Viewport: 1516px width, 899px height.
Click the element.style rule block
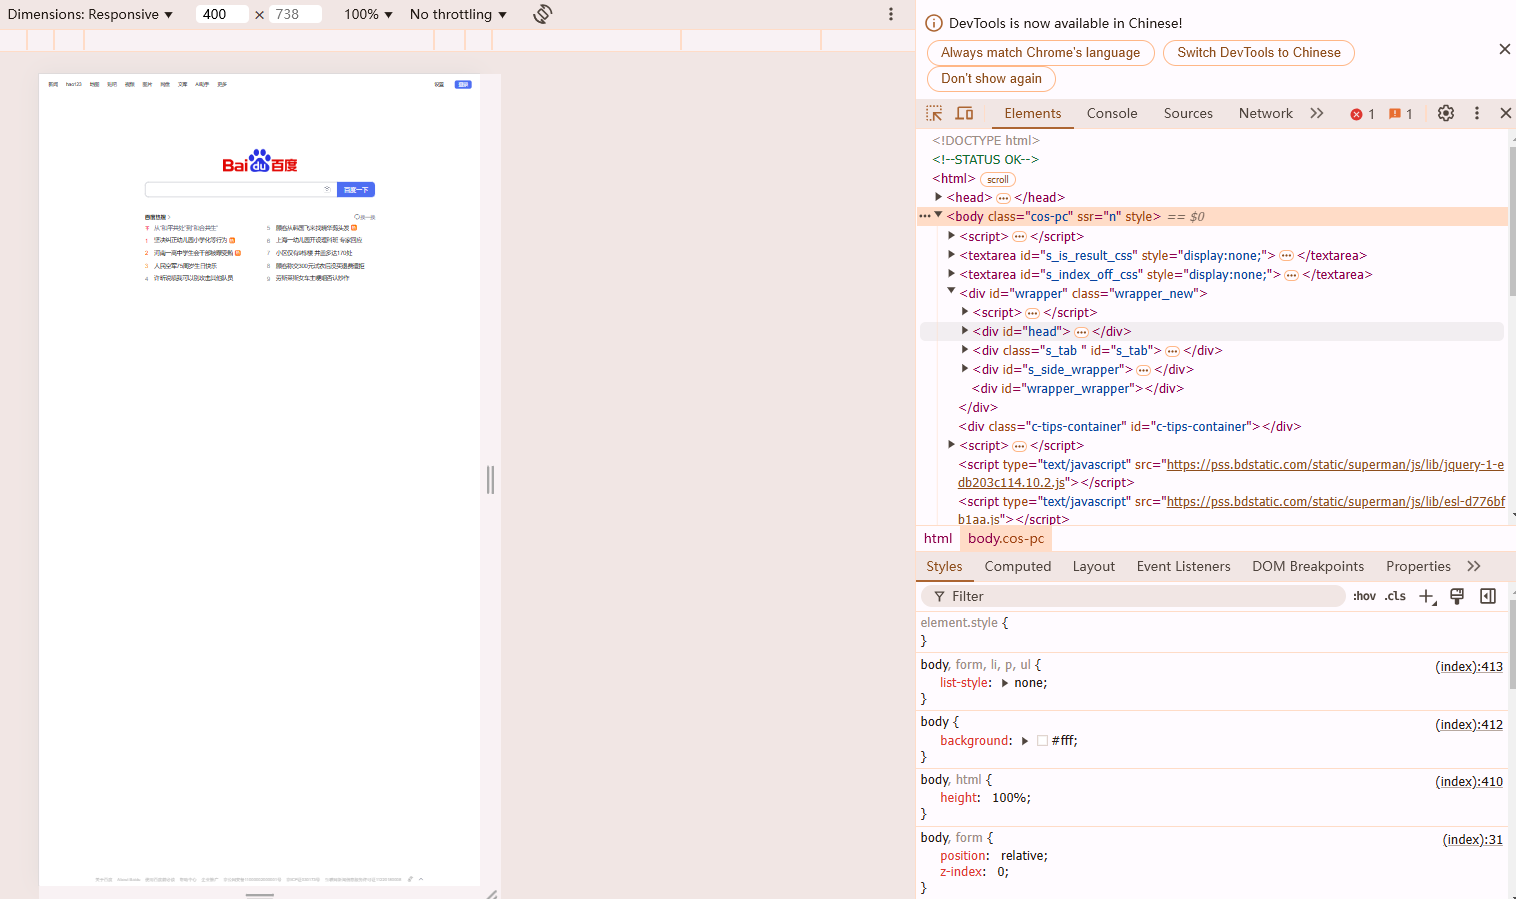click(1212, 631)
